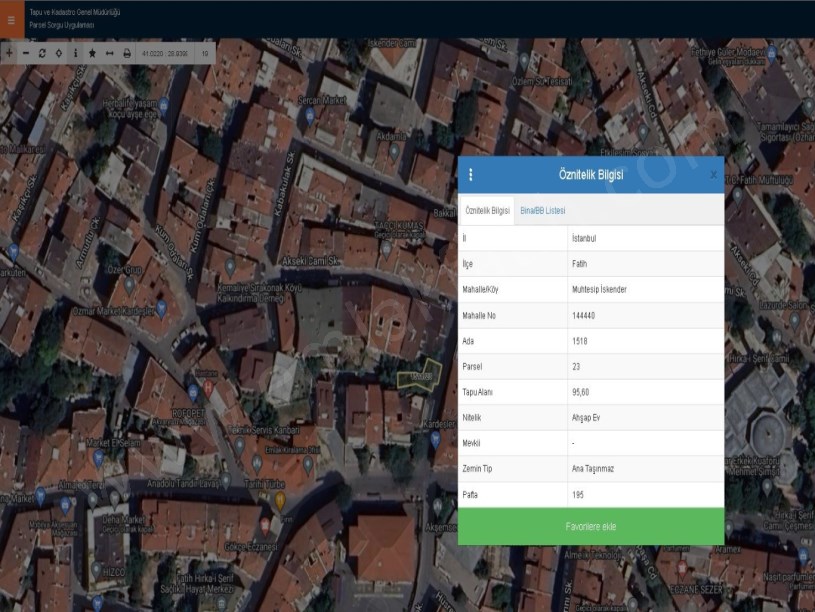Print the map using printer icon
The image size is (815, 612).
tap(126, 52)
